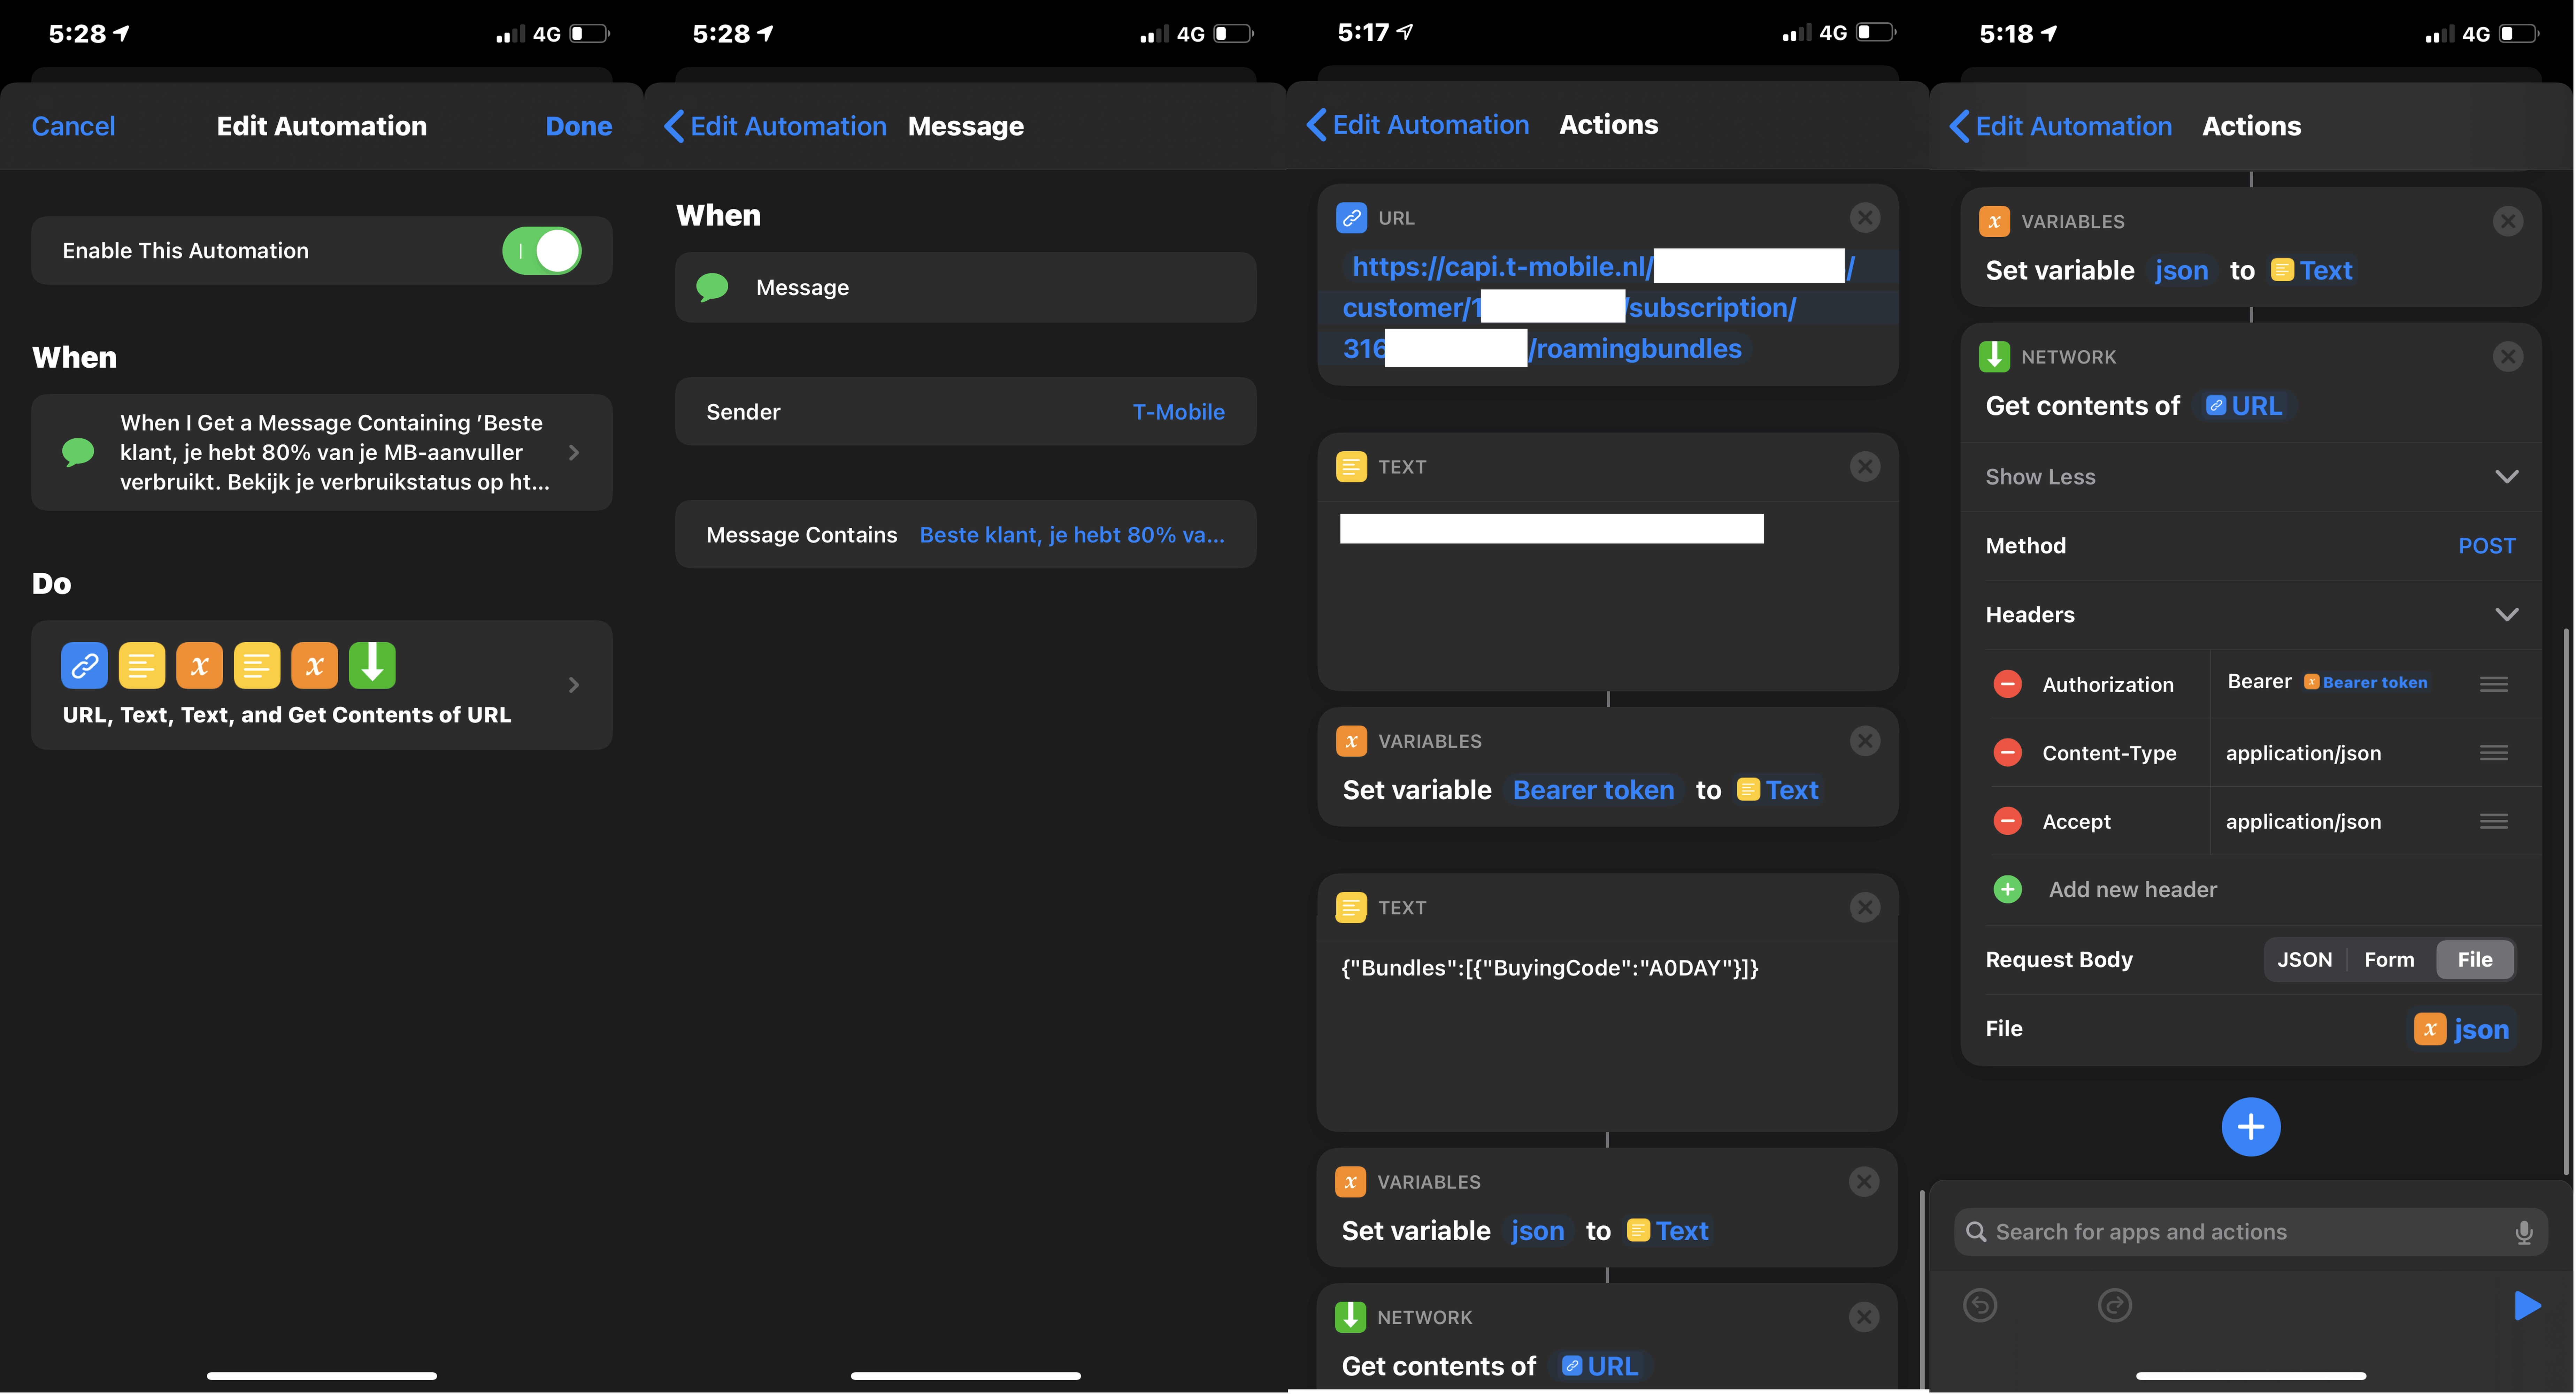
Task: Tap the undo arrow icon
Action: (1980, 1305)
